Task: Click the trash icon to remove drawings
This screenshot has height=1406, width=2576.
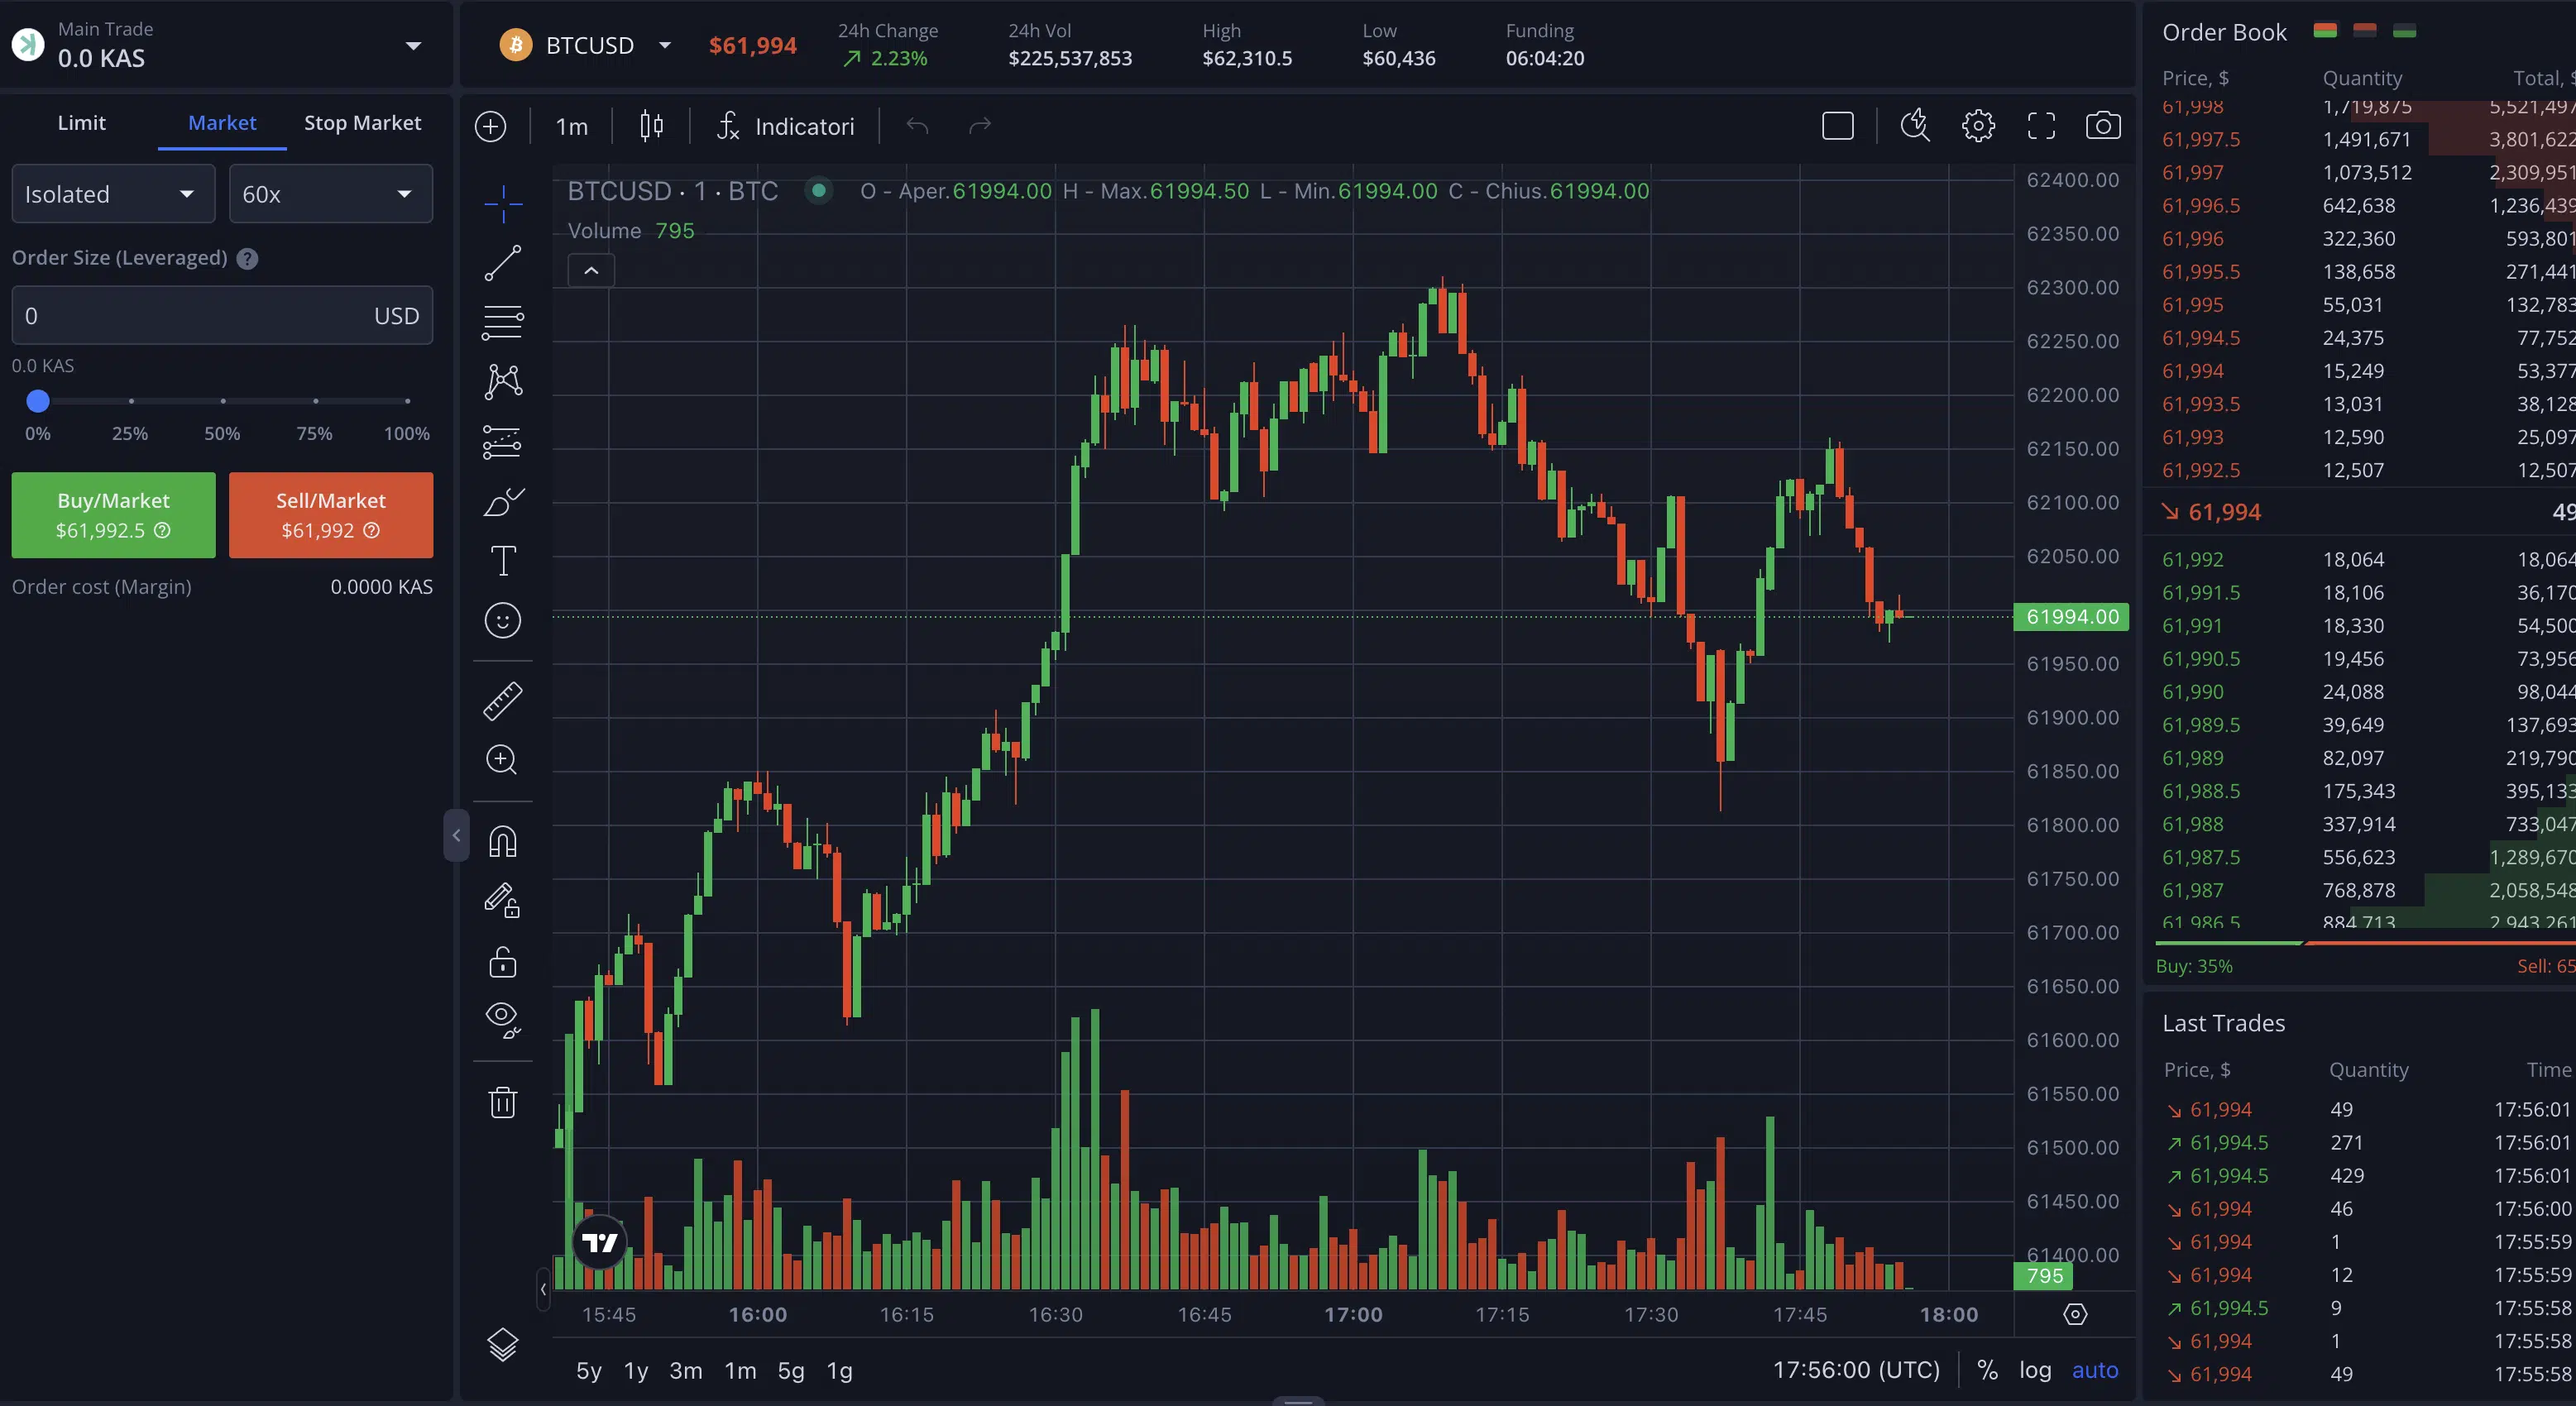Action: click(503, 1102)
